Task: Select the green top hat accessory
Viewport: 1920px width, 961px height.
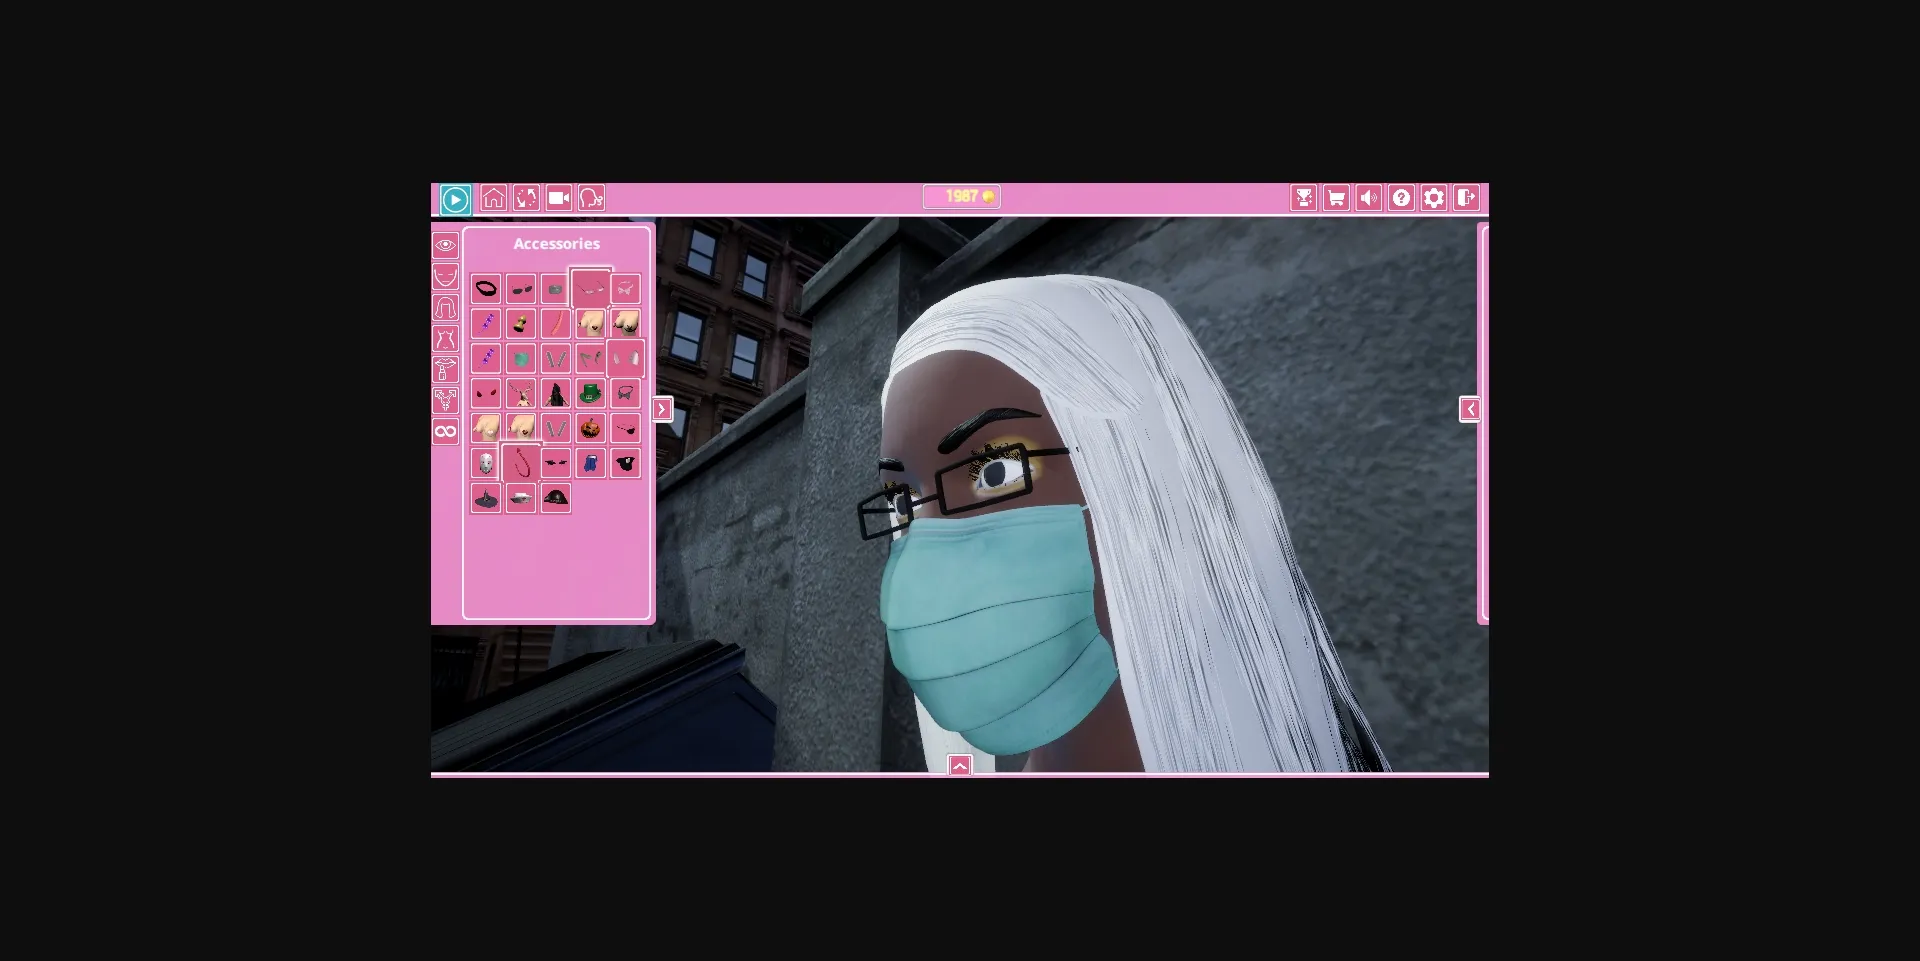Action: tap(590, 393)
